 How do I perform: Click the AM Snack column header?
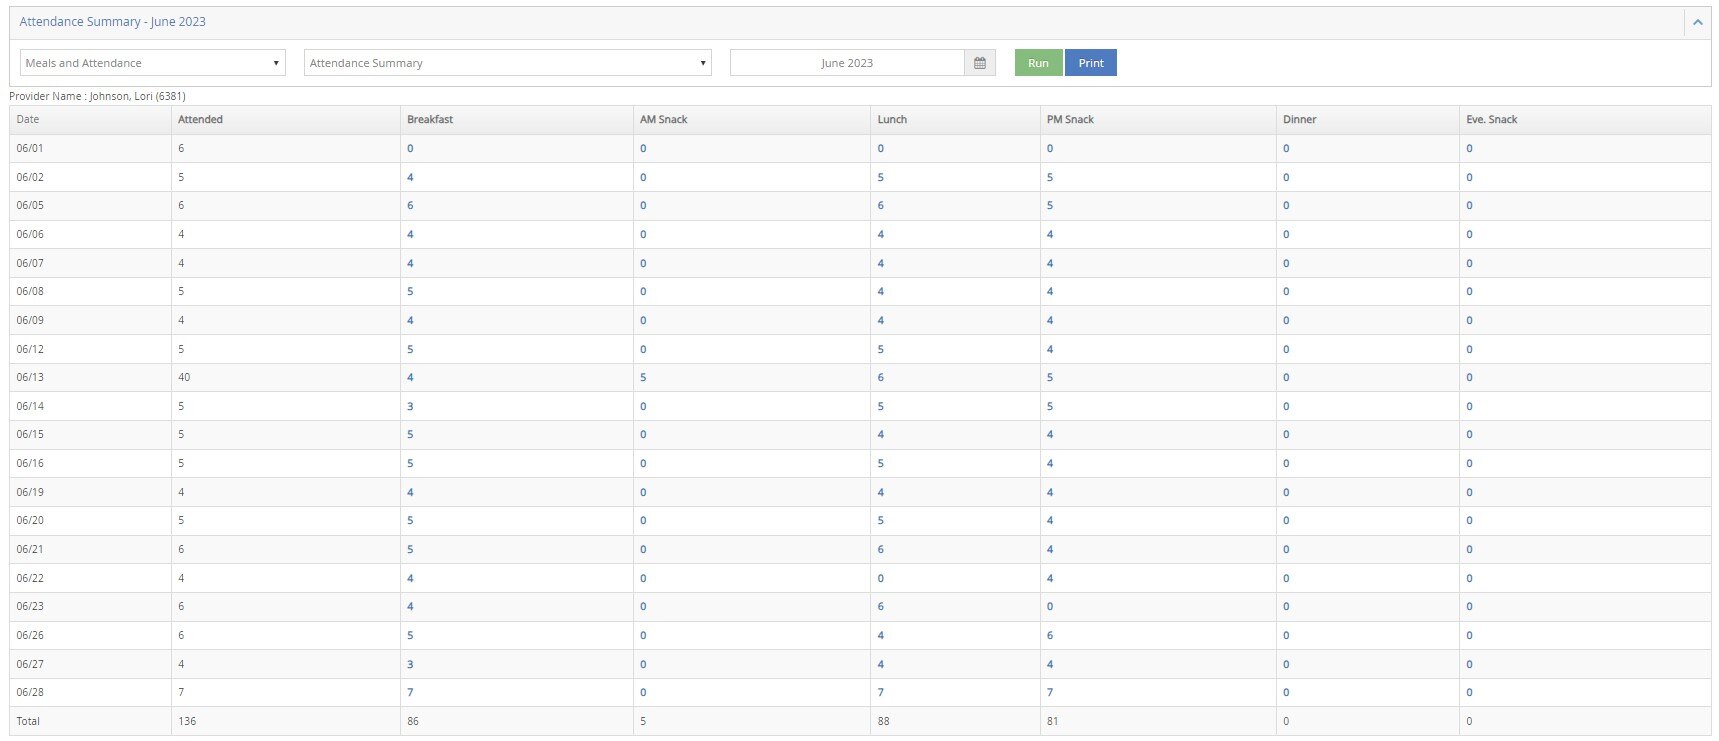(x=664, y=119)
